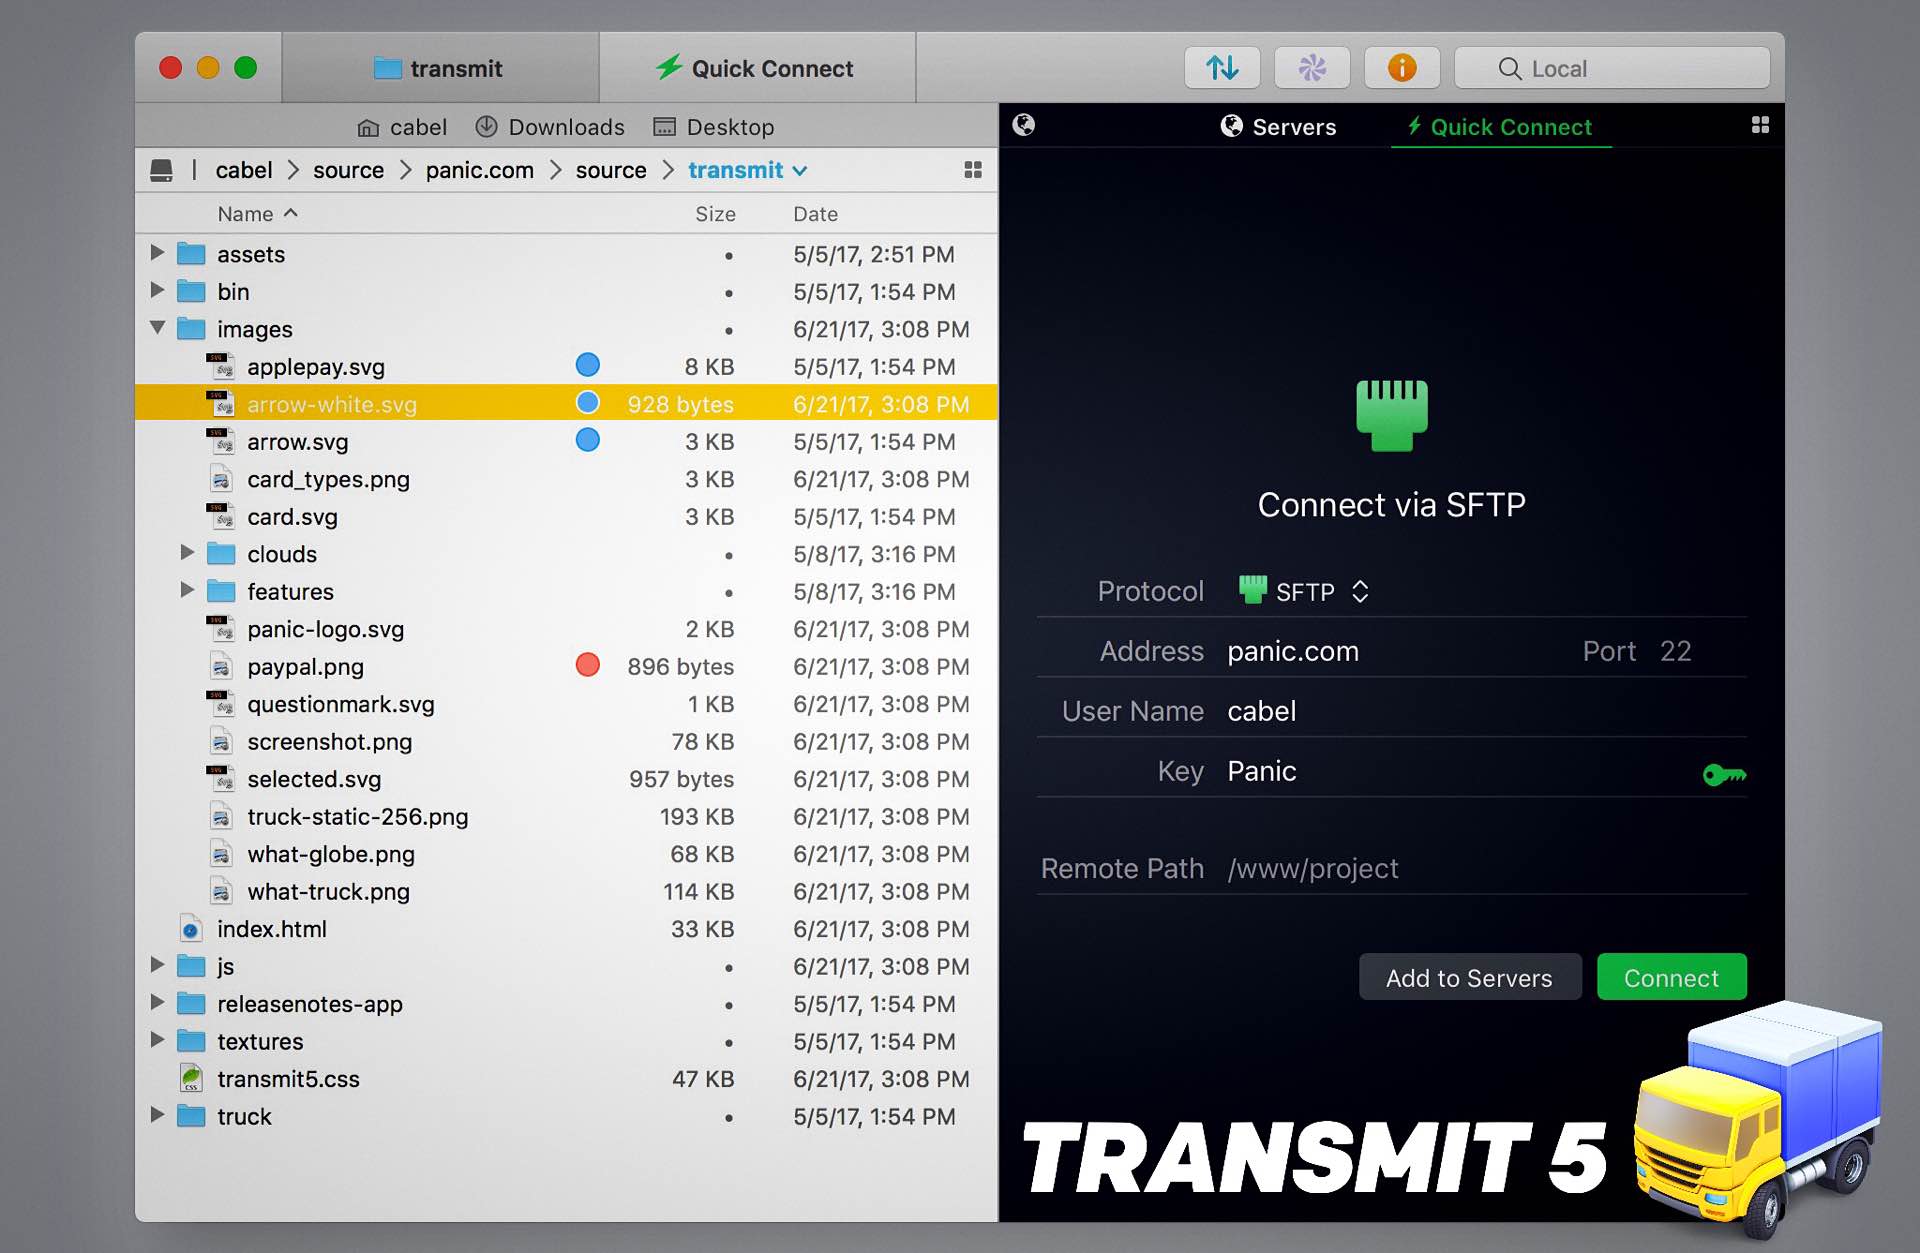Click Connect to establish SFTP connection
The height and width of the screenshot is (1253, 1920).
click(x=1671, y=977)
